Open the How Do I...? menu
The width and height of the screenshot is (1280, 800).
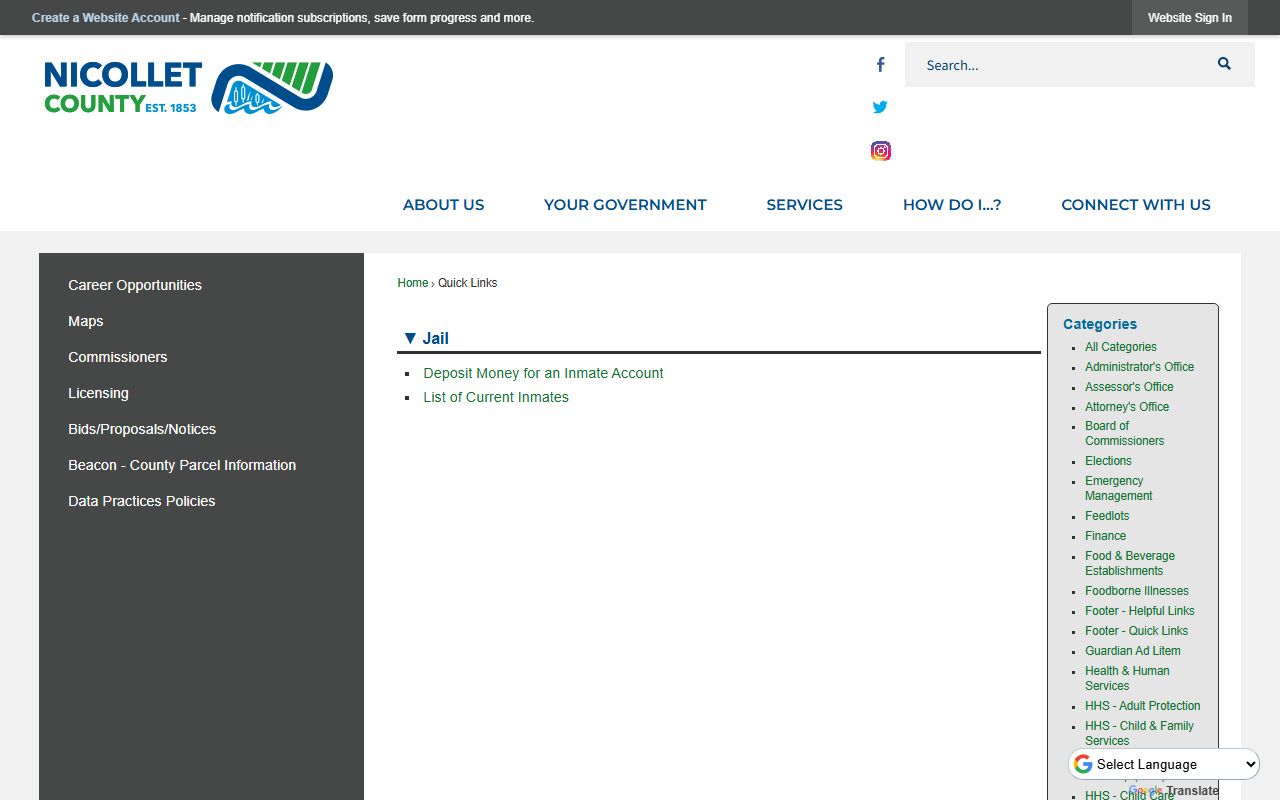951,205
